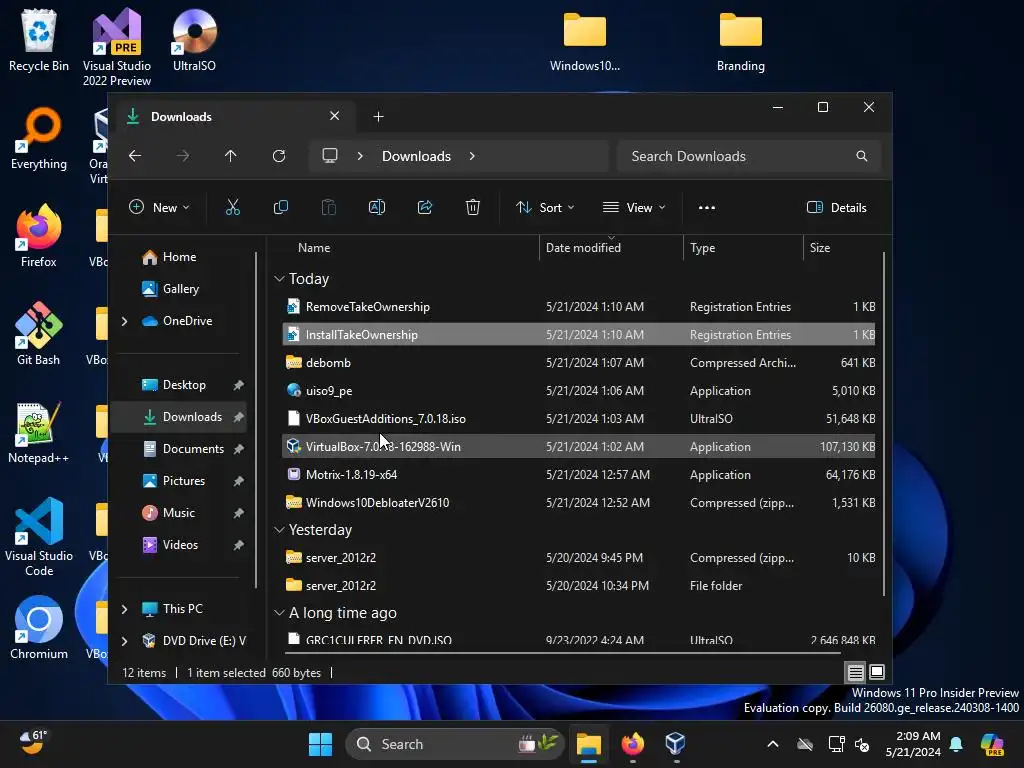This screenshot has width=1024, height=768.
Task: Select the debomb compressed archive
Action: click(x=579, y=362)
